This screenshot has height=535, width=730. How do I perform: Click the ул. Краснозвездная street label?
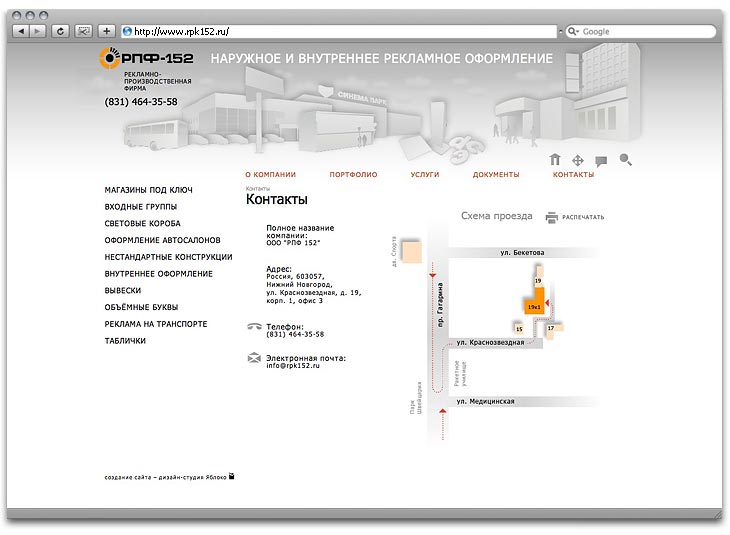[490, 342]
